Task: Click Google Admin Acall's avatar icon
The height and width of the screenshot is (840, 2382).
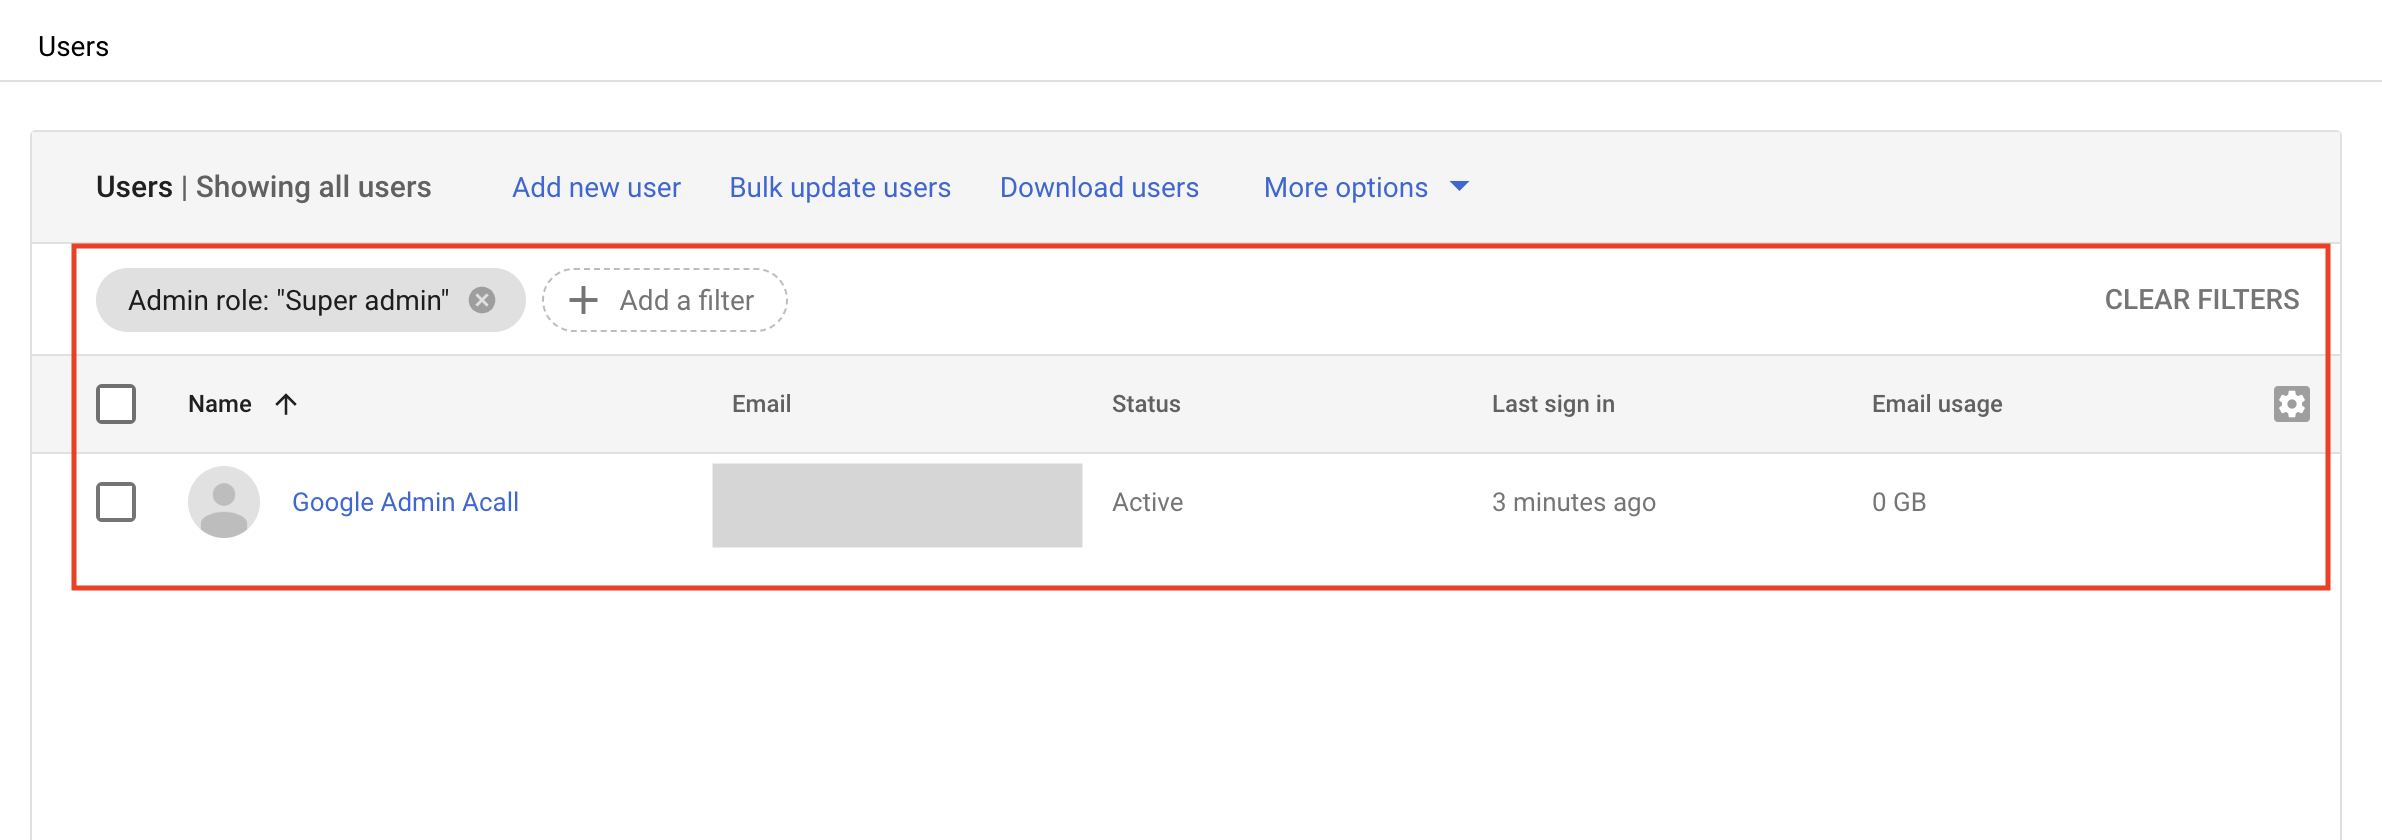Action: tap(224, 502)
